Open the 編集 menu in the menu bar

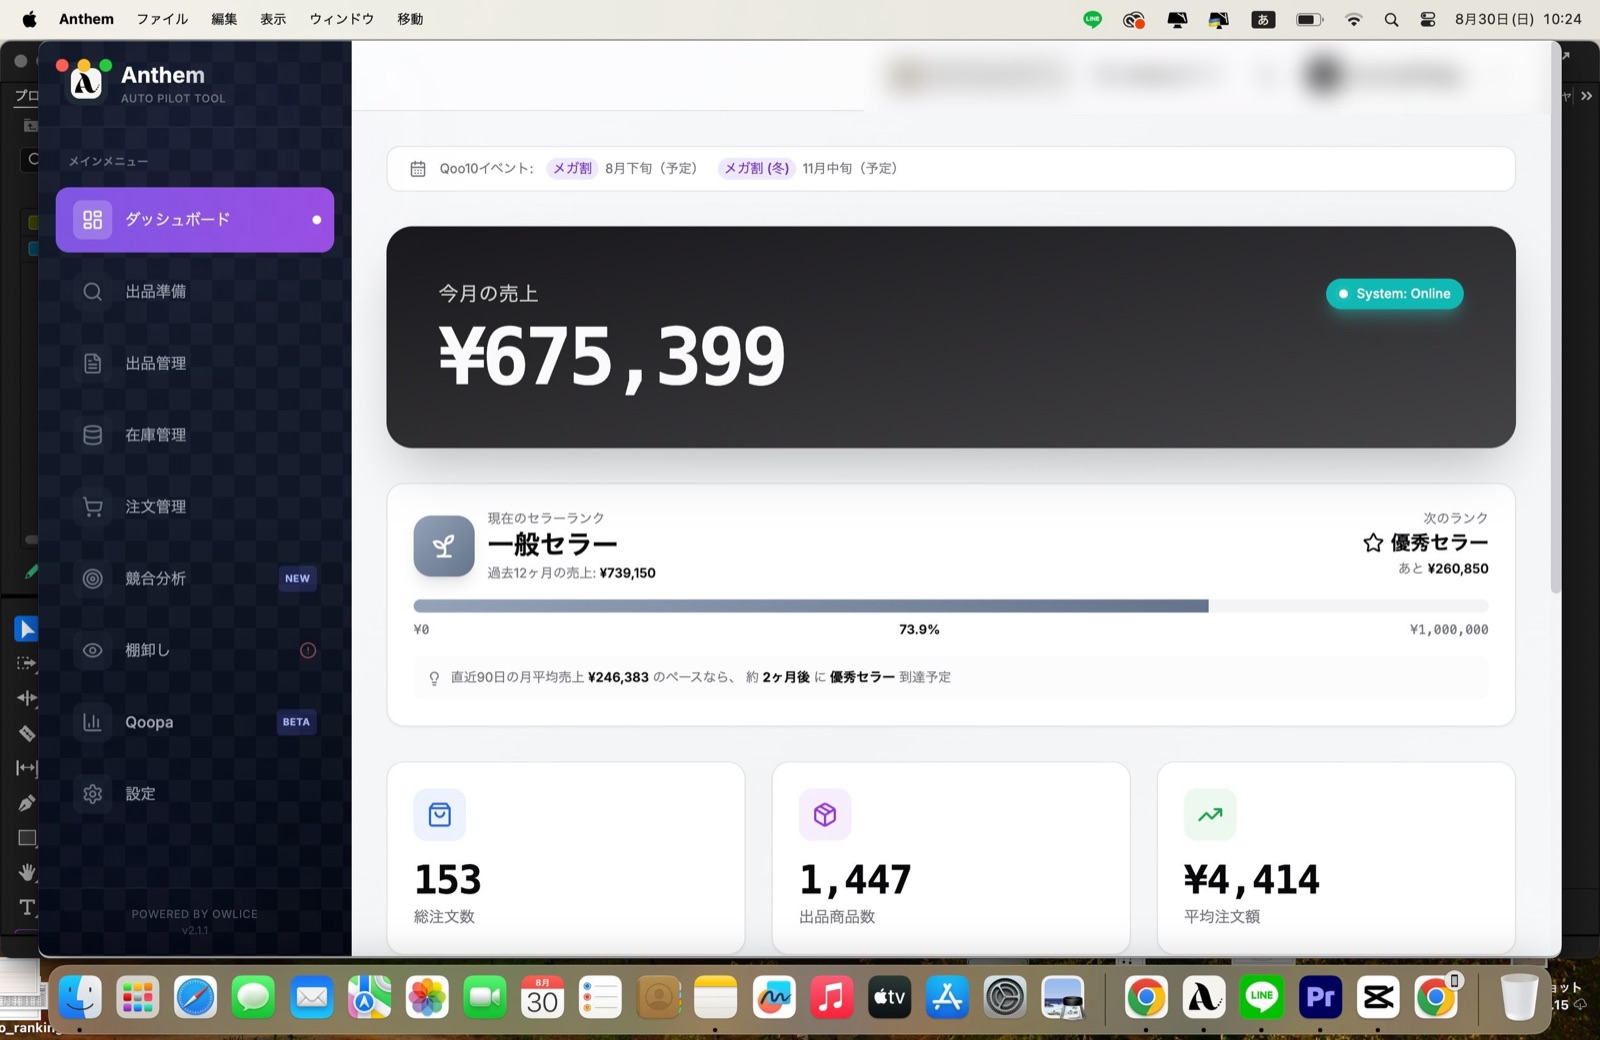(x=224, y=19)
